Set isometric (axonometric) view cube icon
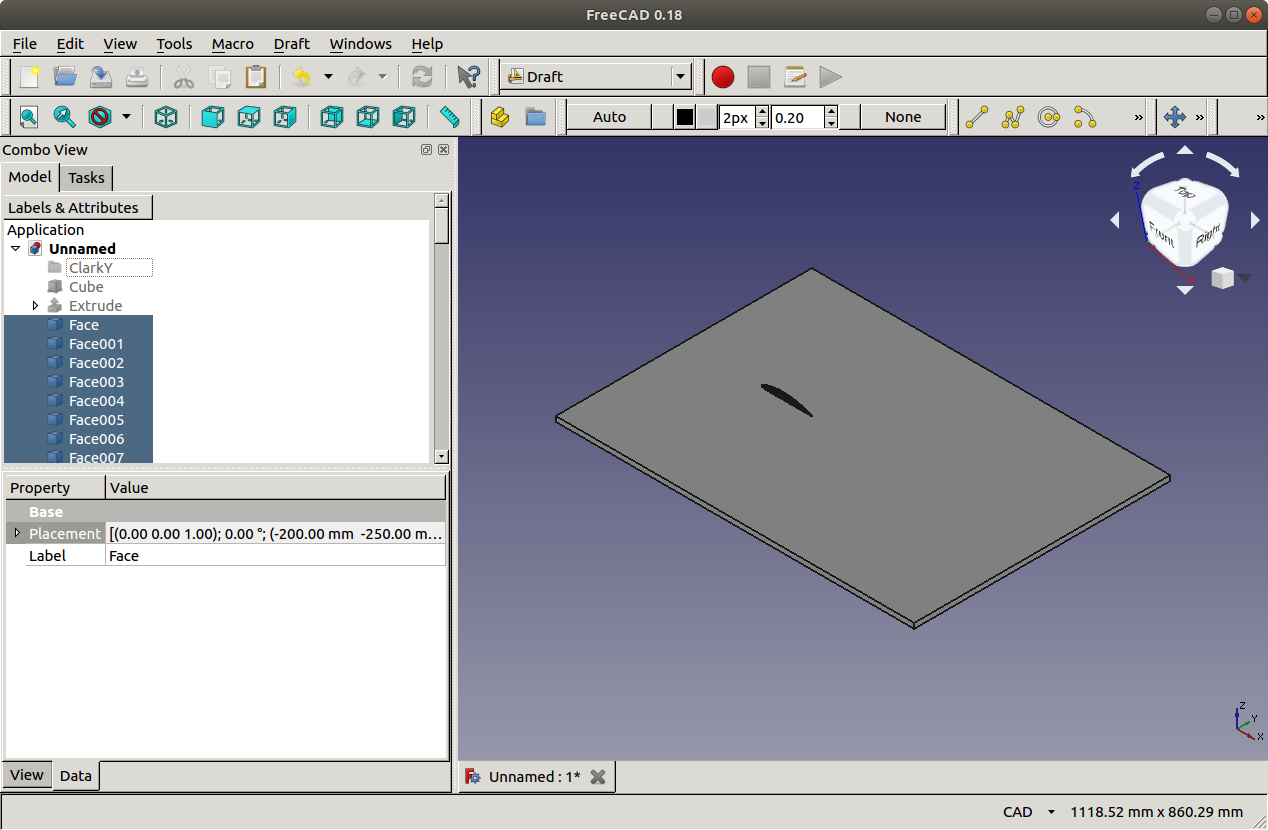Screen dimensions: 1268x830 point(166,117)
